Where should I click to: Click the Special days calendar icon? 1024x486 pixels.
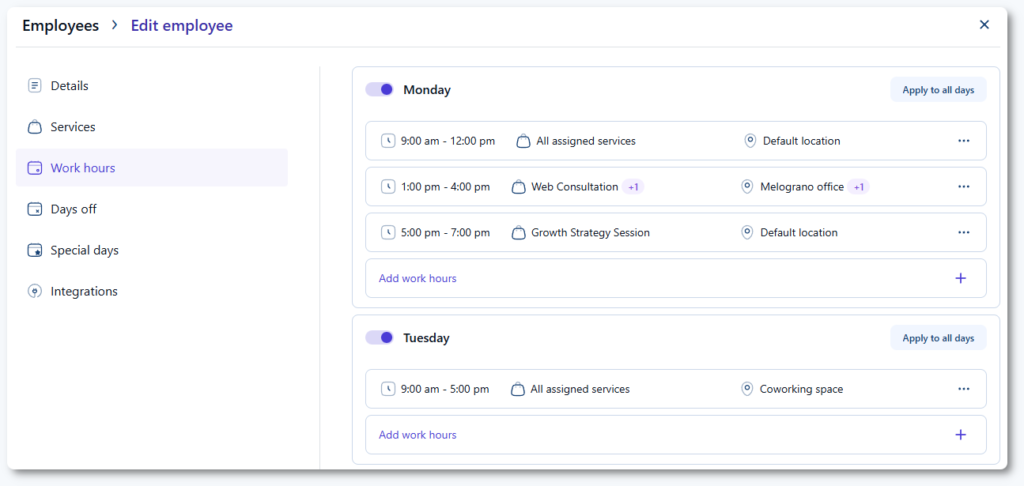(x=35, y=251)
